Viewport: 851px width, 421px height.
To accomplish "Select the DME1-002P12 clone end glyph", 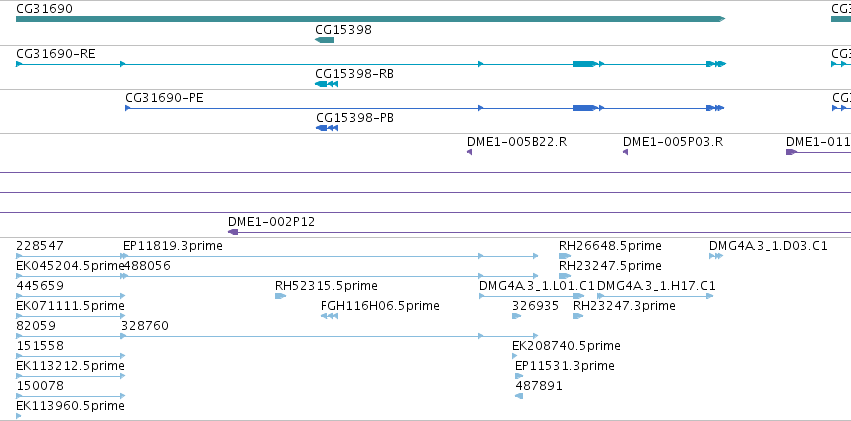I will pos(233,232).
